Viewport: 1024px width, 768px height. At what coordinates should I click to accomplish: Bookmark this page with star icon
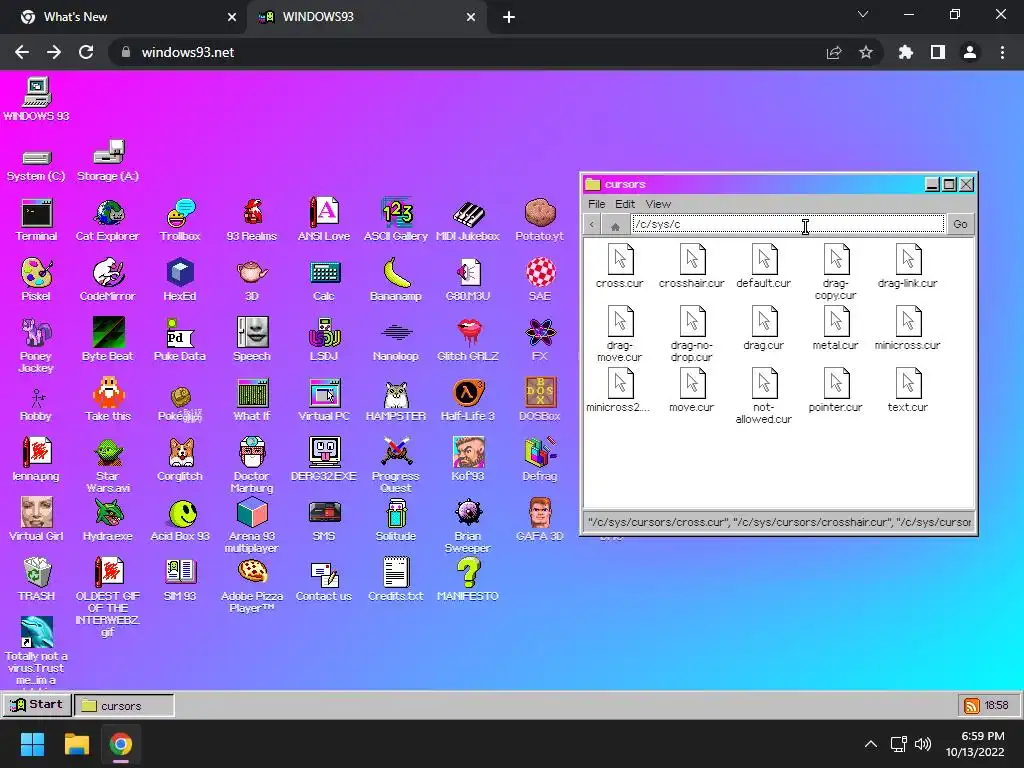tap(866, 52)
